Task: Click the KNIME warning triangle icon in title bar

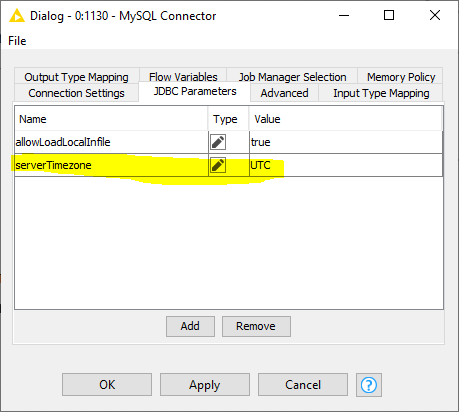Action: point(17,16)
